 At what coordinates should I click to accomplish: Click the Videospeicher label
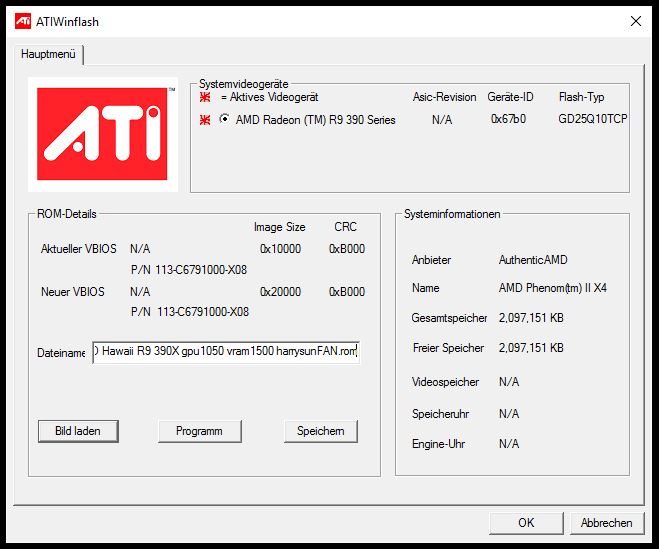point(445,382)
